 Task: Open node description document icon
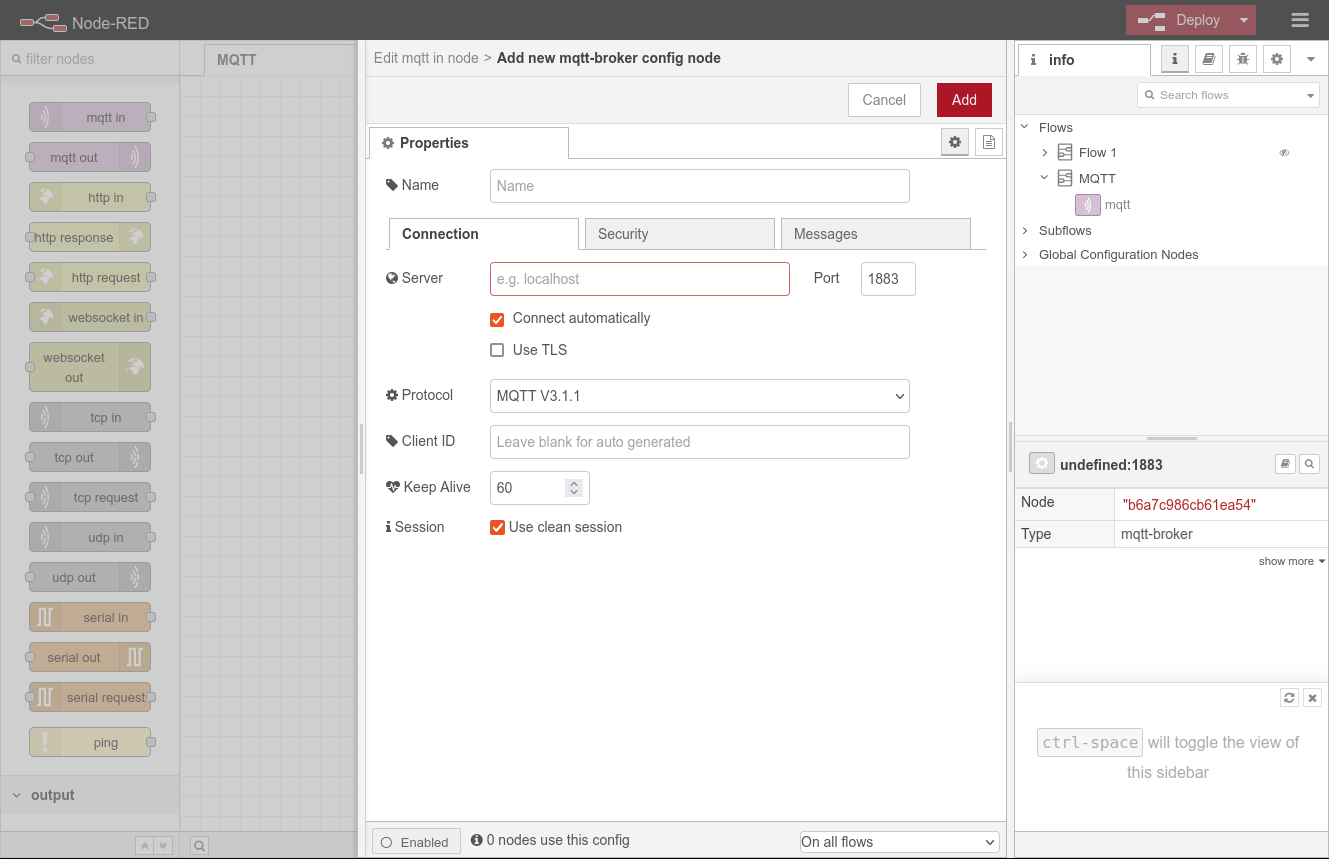coord(989,142)
